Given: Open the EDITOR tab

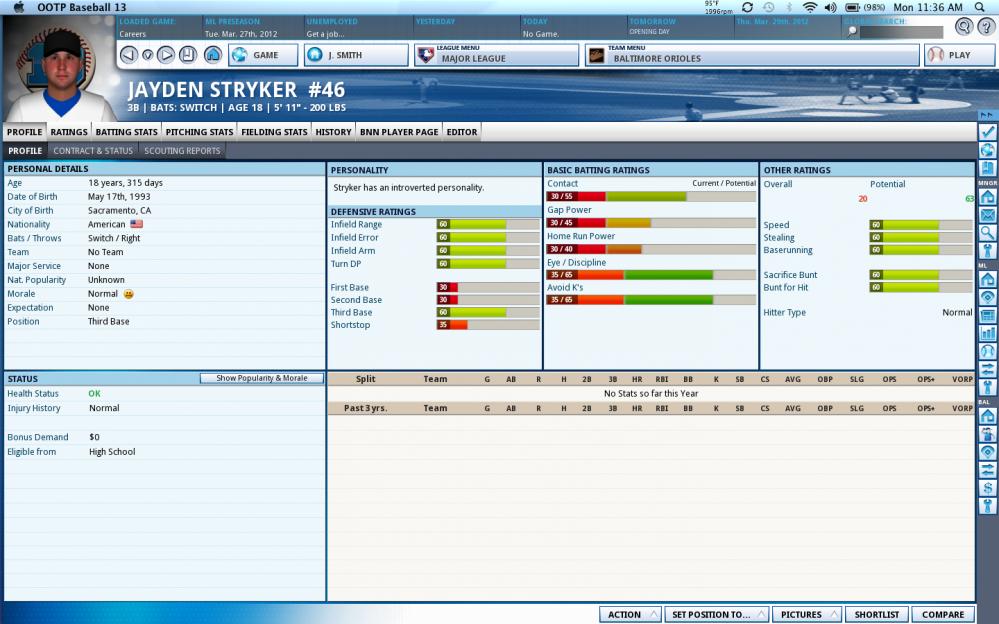Looking at the screenshot, I should click(461, 132).
